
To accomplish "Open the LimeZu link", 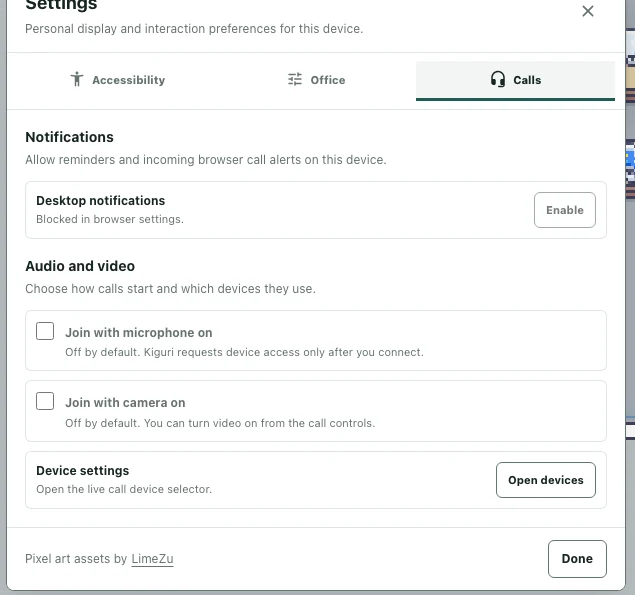I will (x=152, y=559).
